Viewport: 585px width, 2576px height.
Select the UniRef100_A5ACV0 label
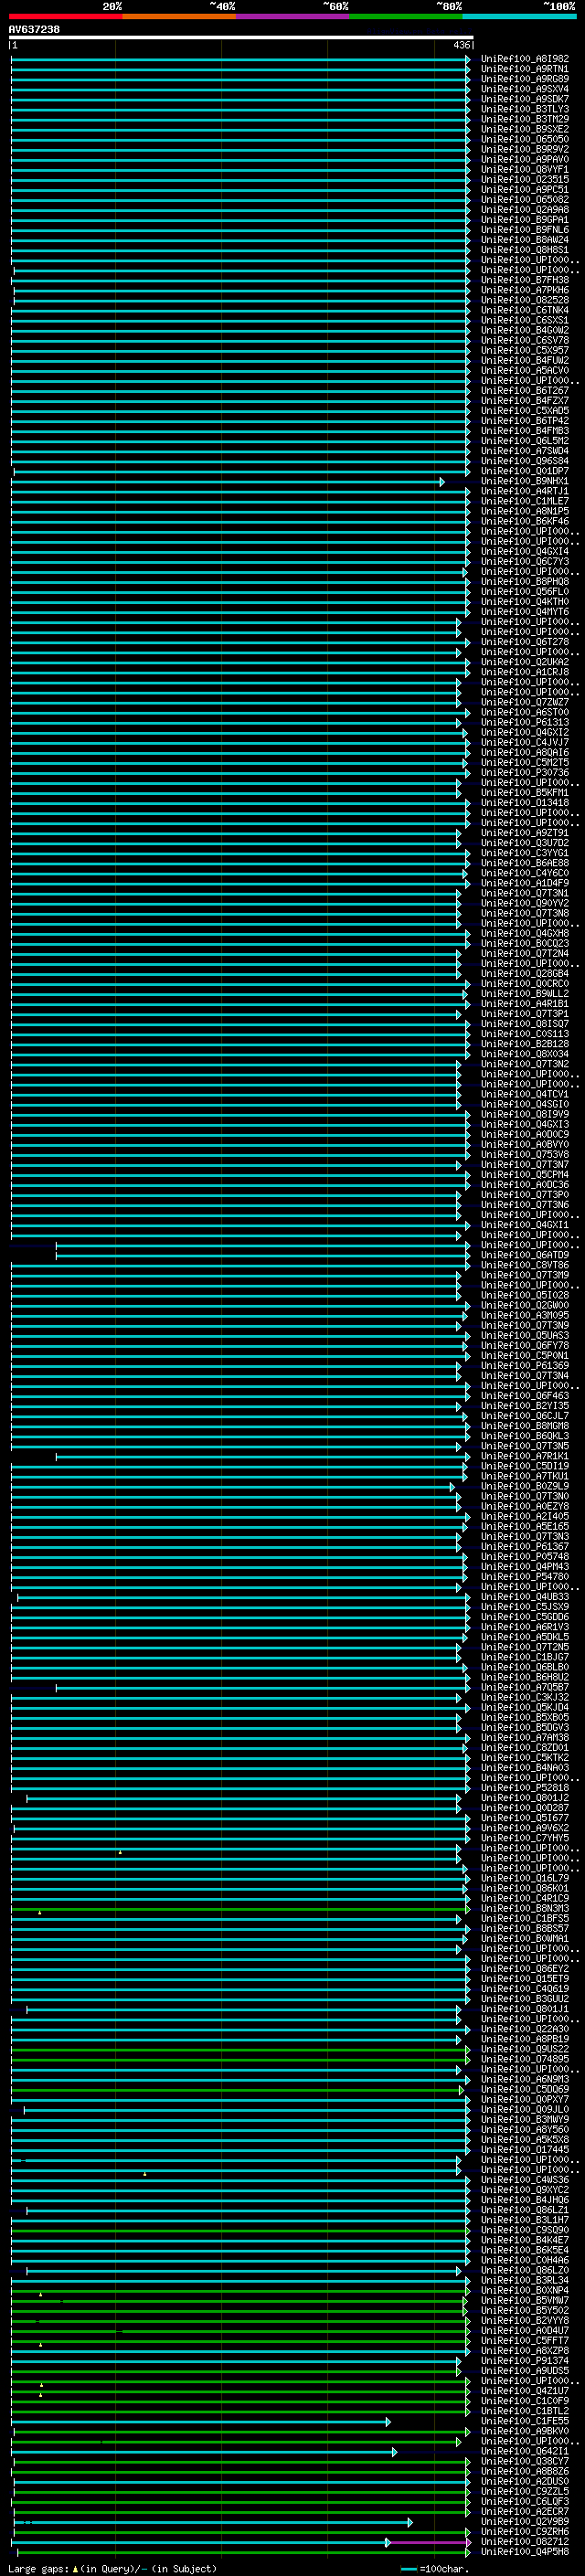525,371
